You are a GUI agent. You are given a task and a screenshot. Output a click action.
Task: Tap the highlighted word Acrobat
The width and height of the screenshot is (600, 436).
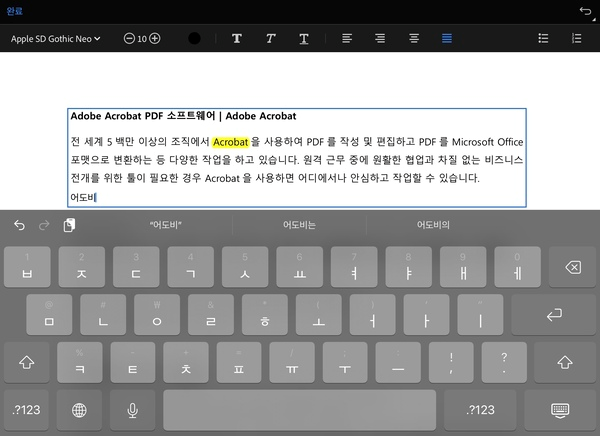point(230,142)
